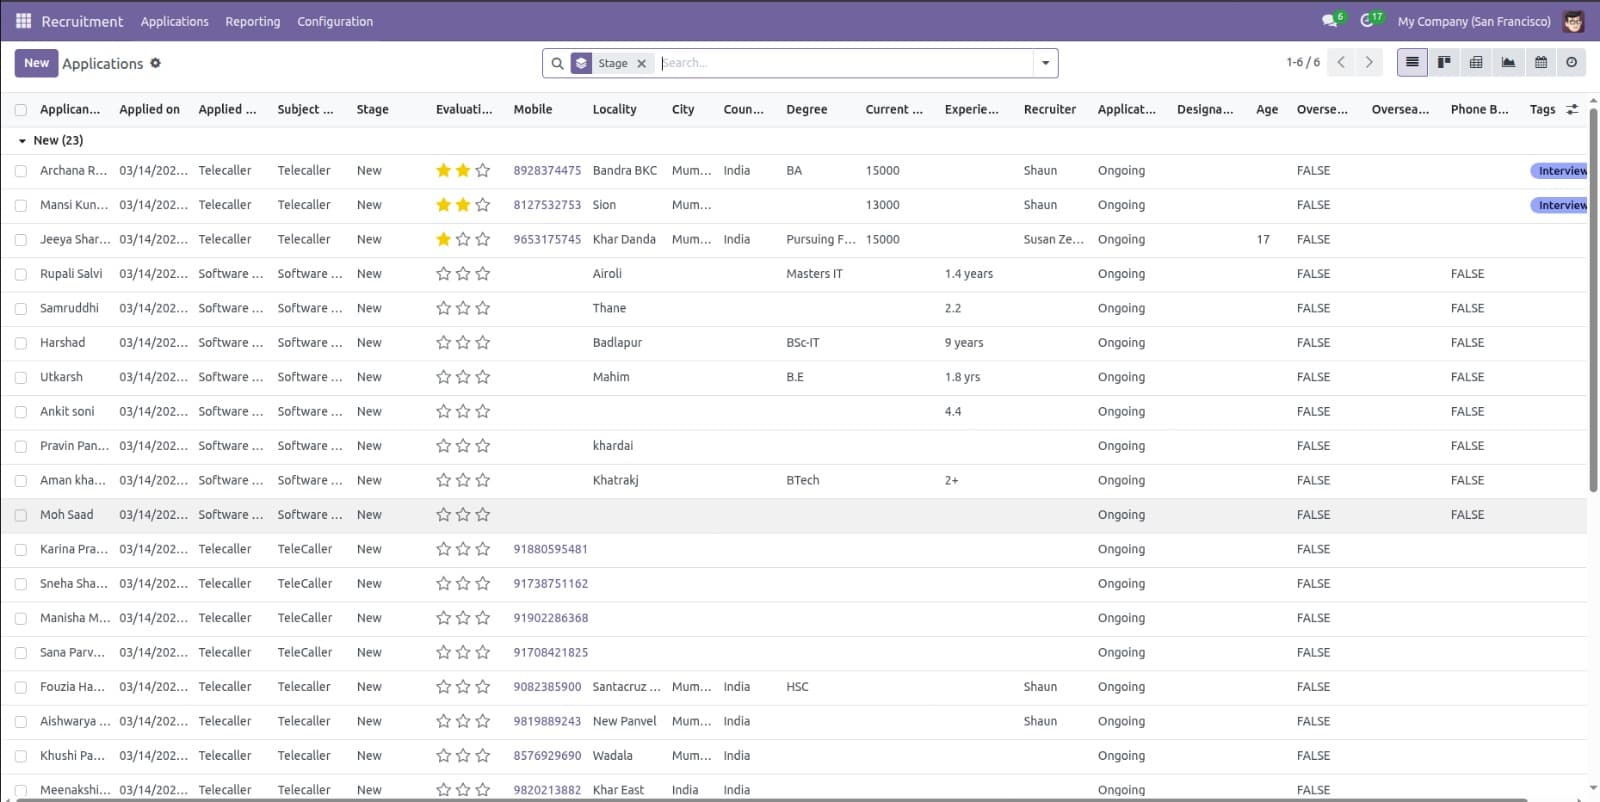Toggle the select-all header checkbox

pyautogui.click(x=21, y=110)
